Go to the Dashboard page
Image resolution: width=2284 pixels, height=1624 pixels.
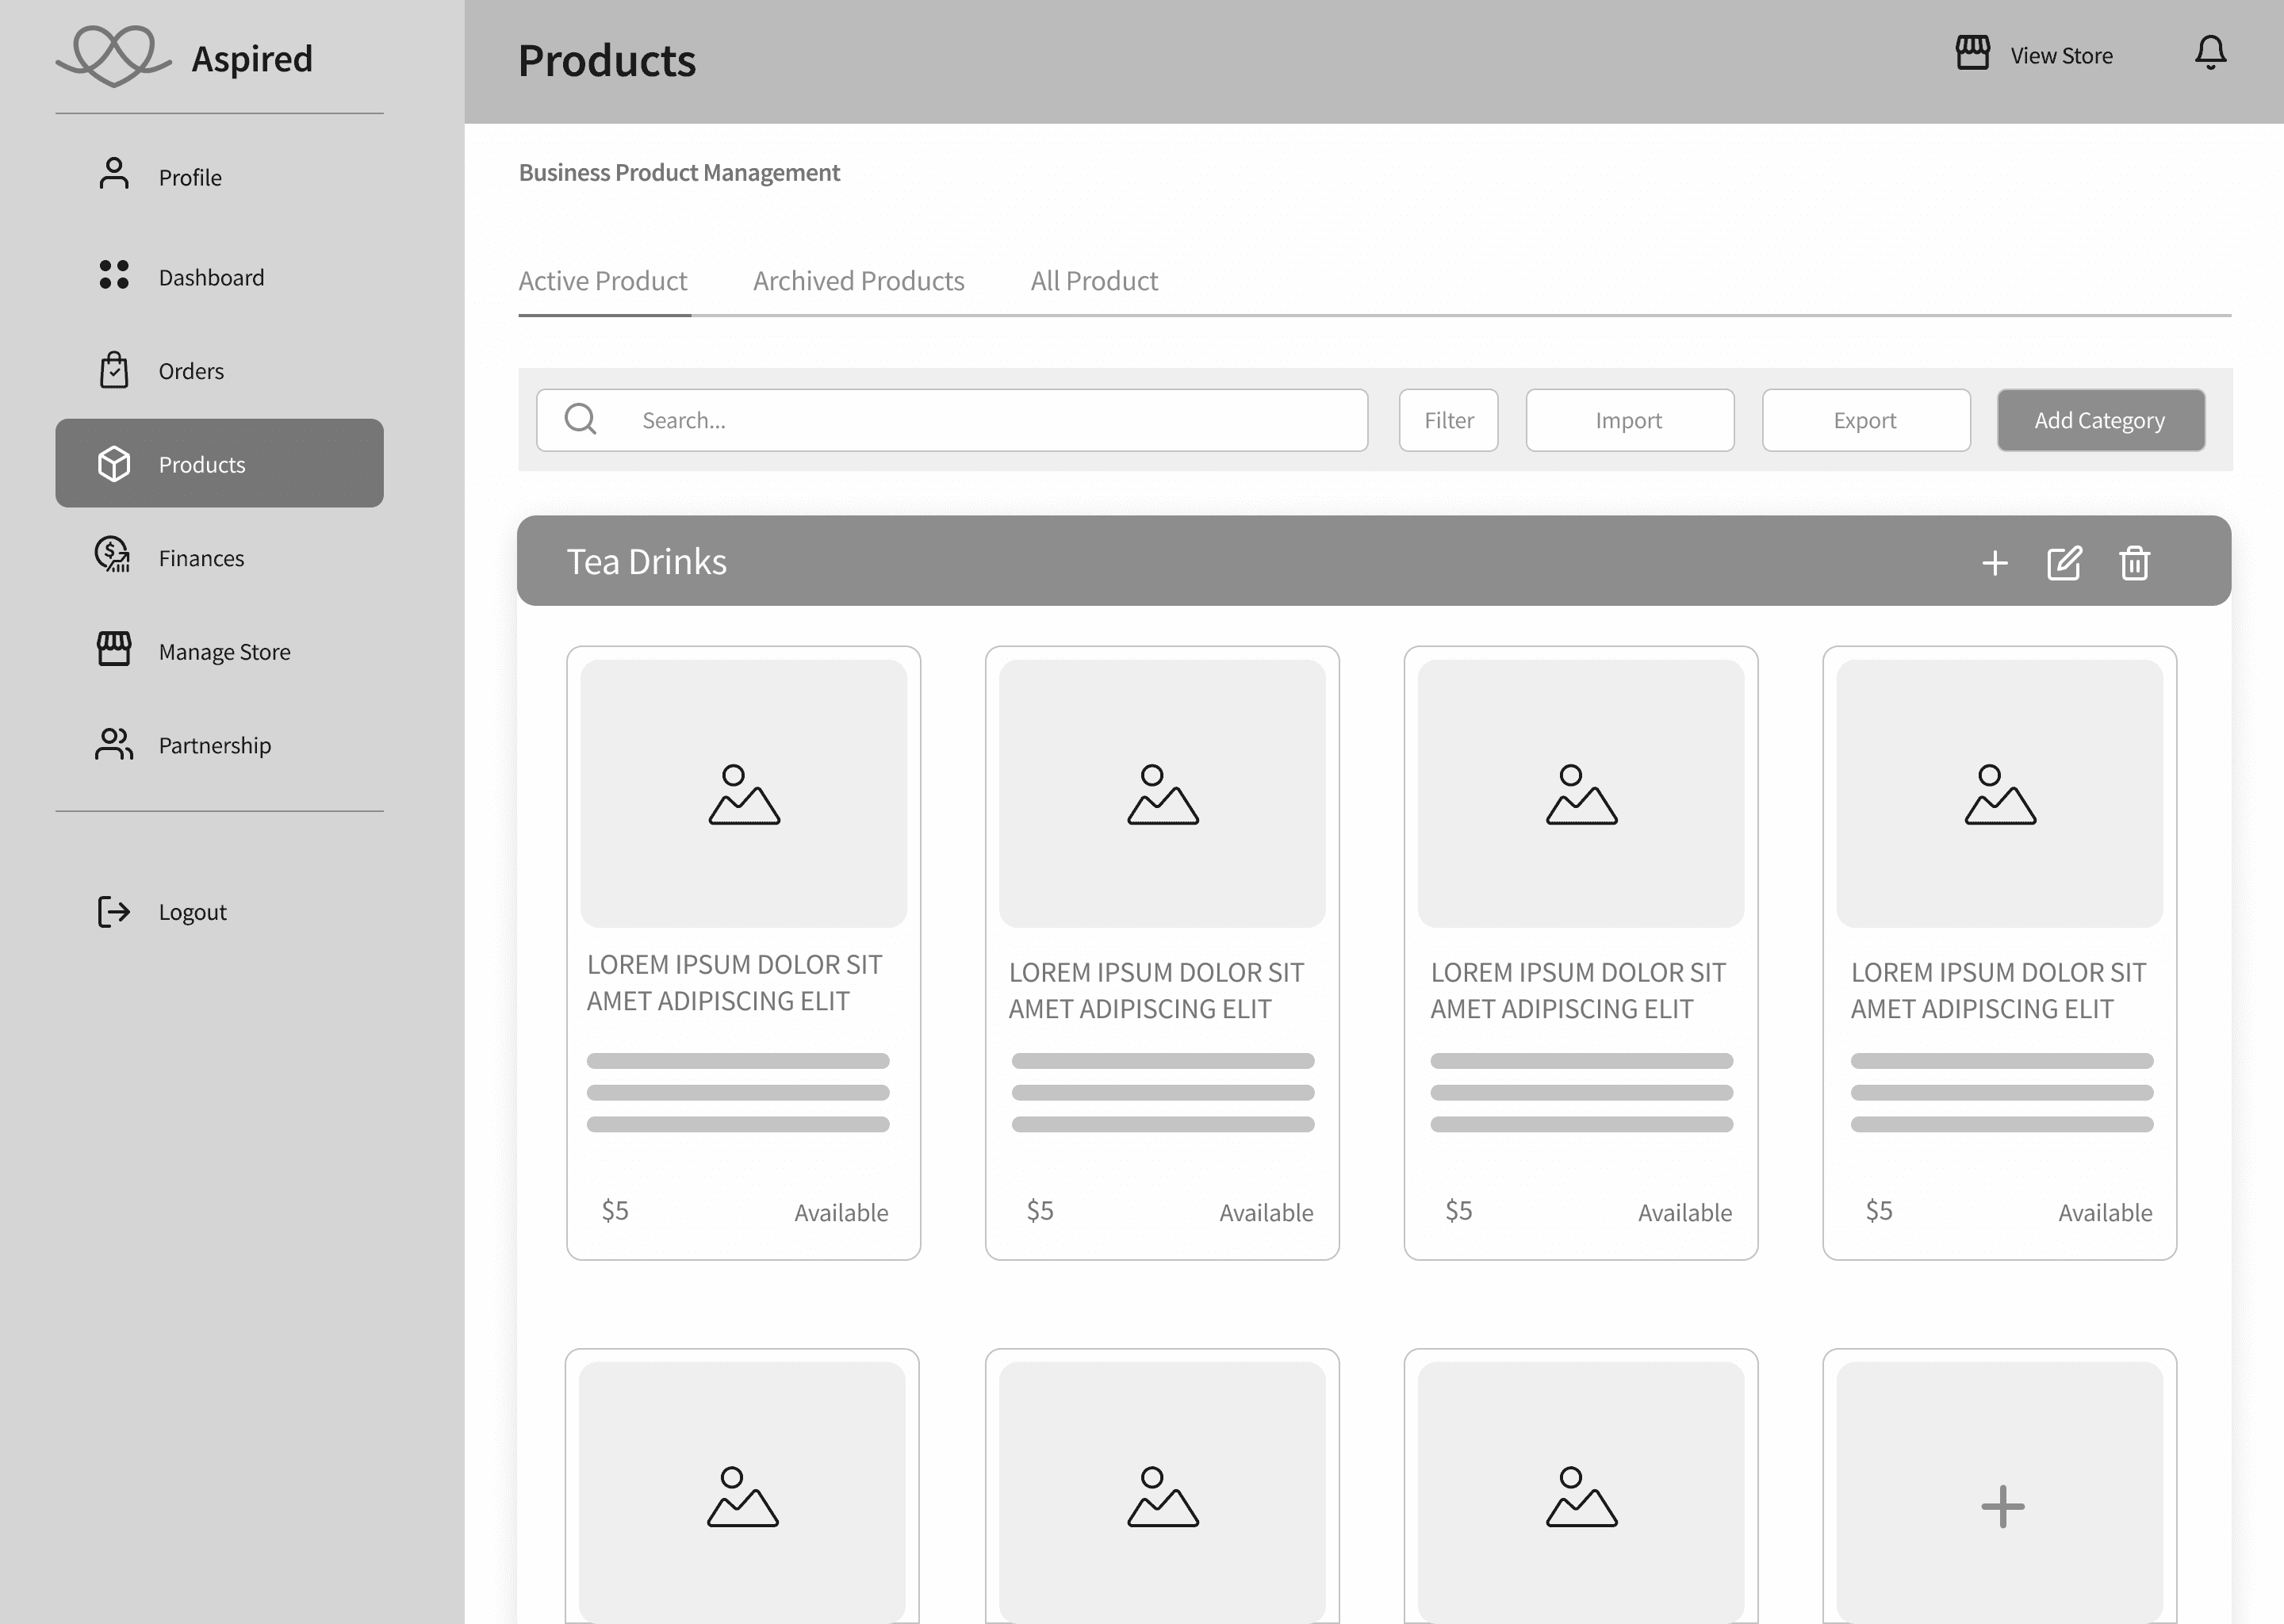coord(210,277)
